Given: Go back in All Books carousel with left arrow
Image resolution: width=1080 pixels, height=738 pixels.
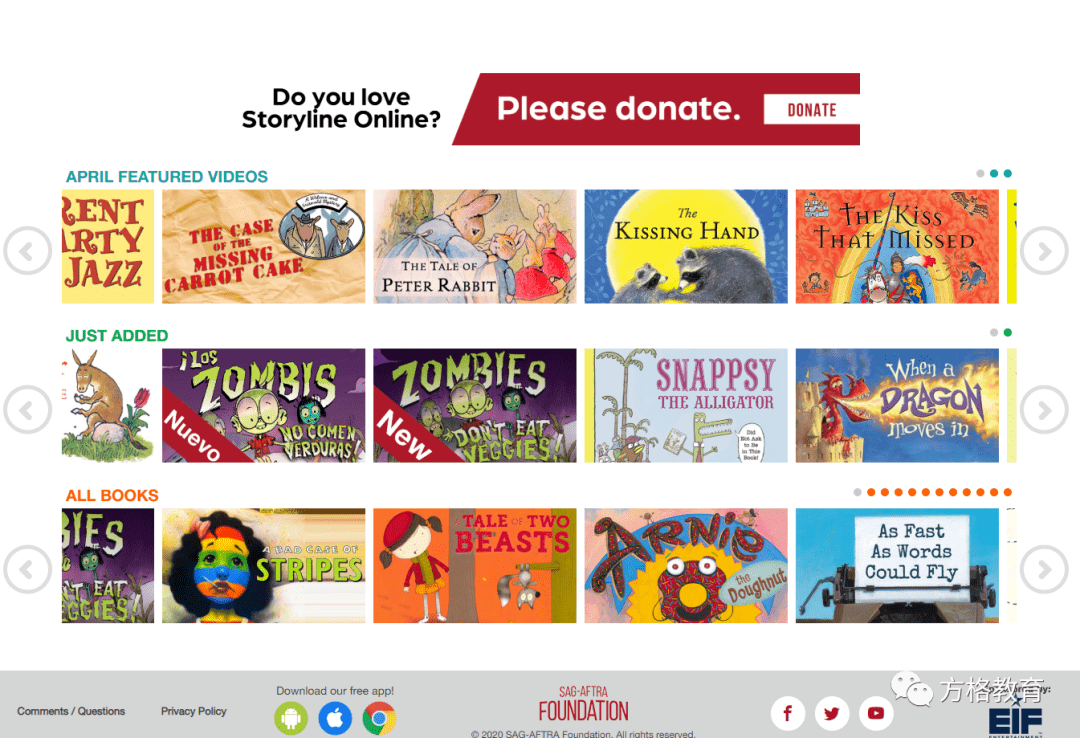Looking at the screenshot, I should (x=28, y=569).
